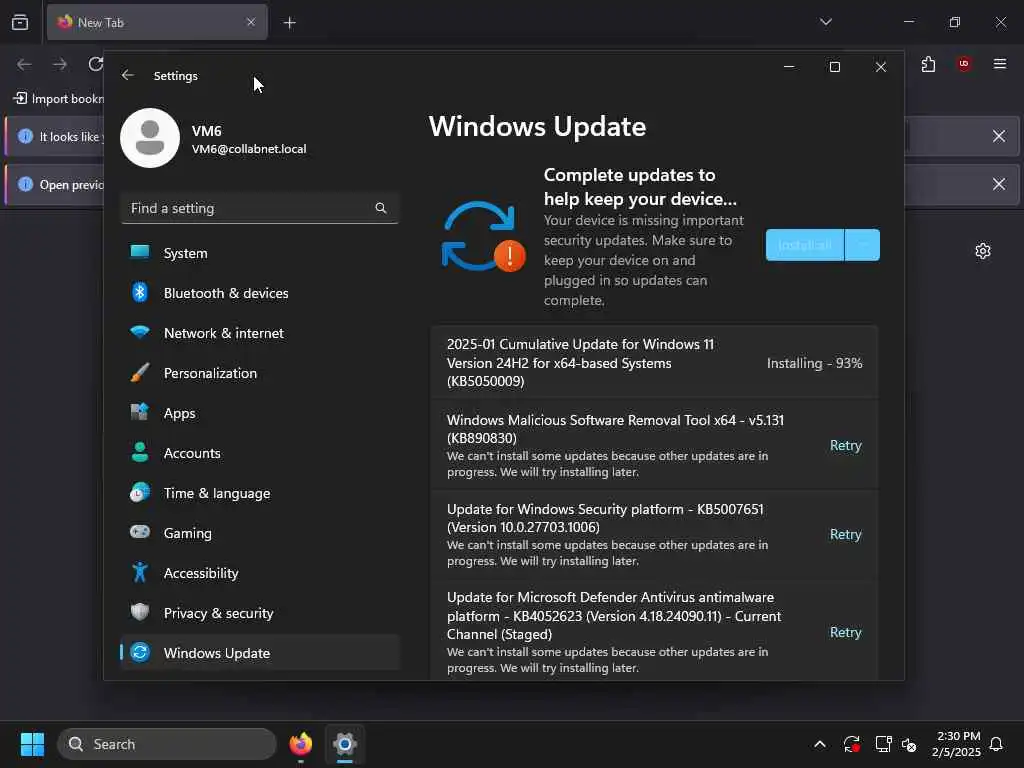Click the Windows Update tray icon
This screenshot has width=1024, height=768.
pos(852,744)
